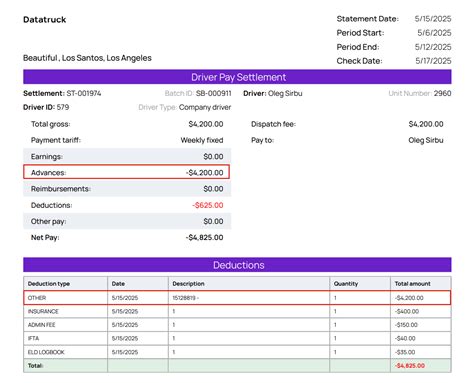The width and height of the screenshot is (474, 383).
Task: Select the Net Pay value -$4,825.00
Action: click(x=204, y=238)
